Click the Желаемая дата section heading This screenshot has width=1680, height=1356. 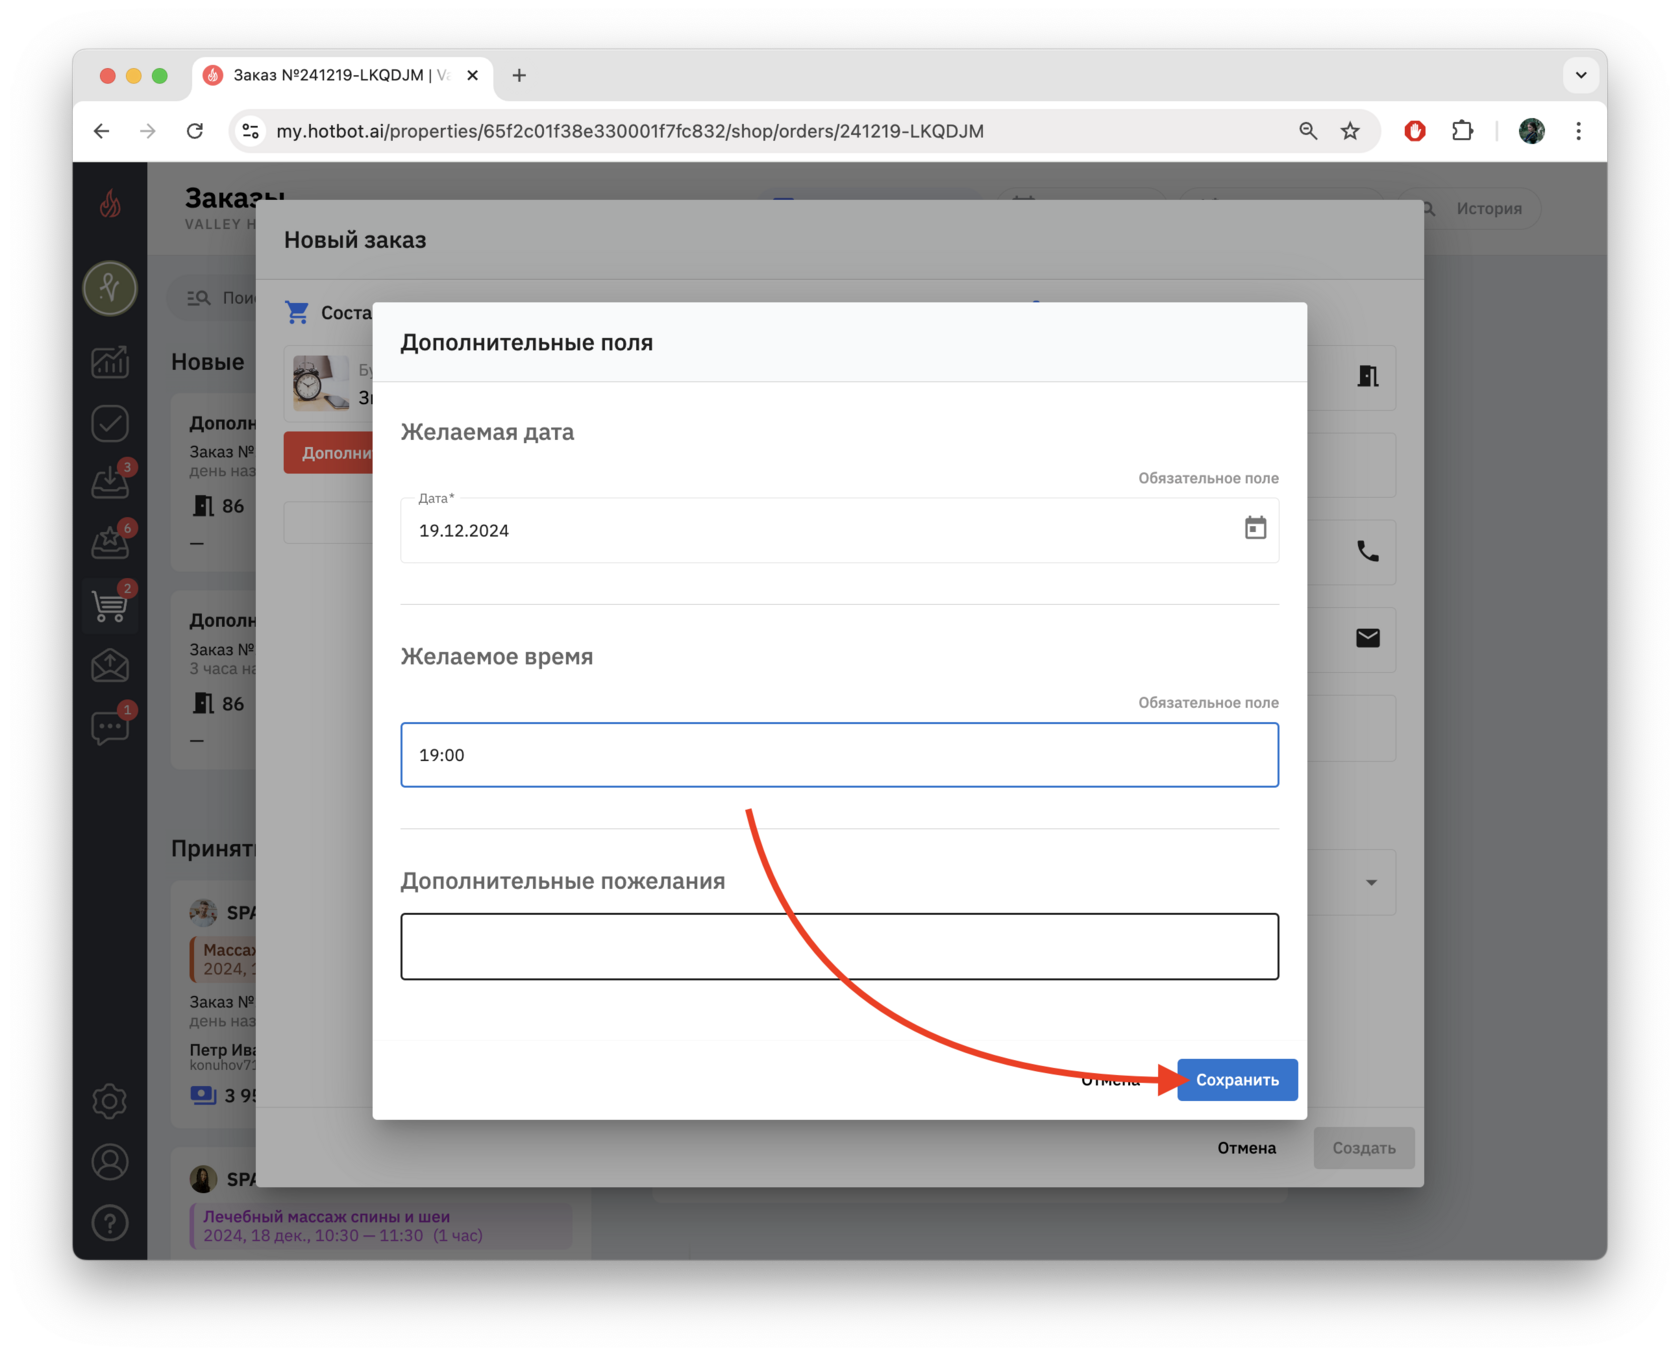click(487, 432)
